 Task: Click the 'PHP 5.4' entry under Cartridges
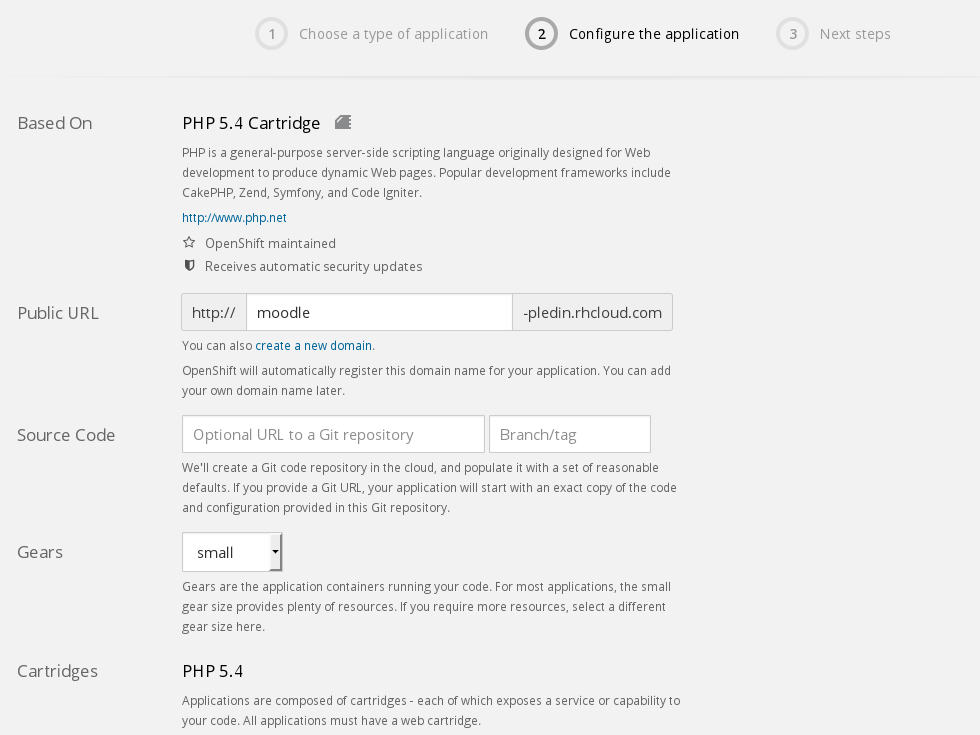pyautogui.click(x=212, y=671)
